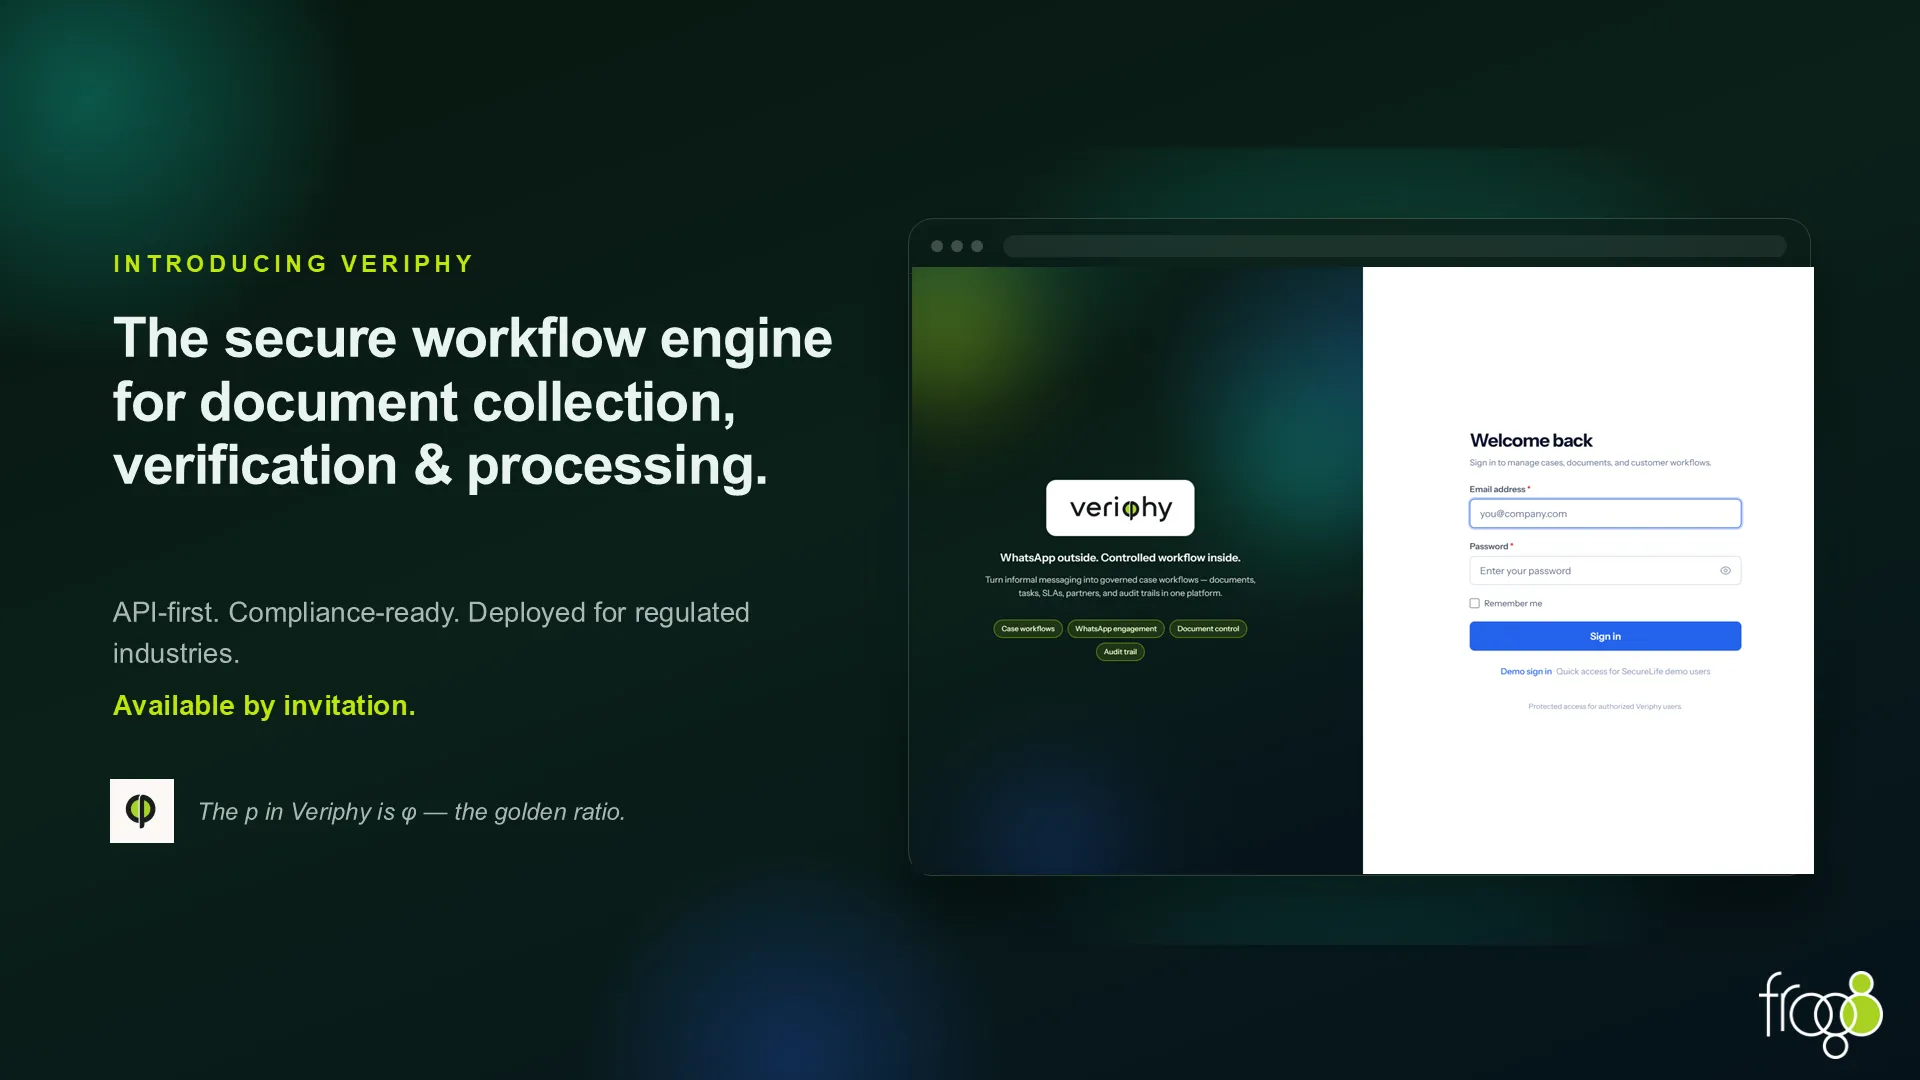Click 'Sign in to manage cases' subtitle
This screenshot has width=1920, height=1080.
[x=1590, y=463]
